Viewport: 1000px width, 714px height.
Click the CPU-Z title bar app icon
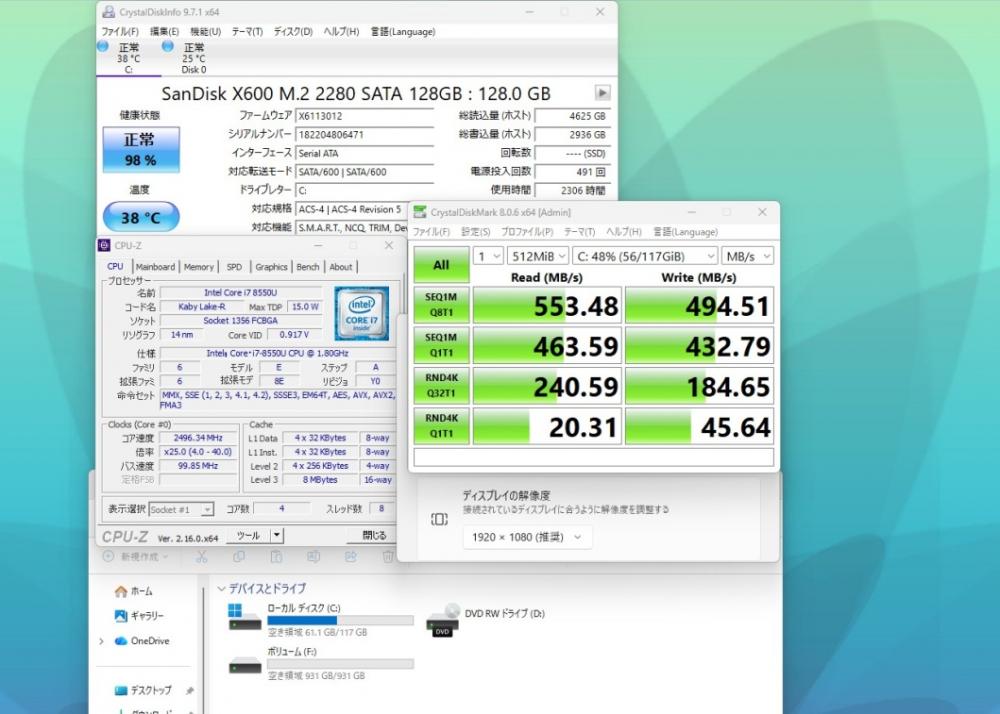(104, 245)
